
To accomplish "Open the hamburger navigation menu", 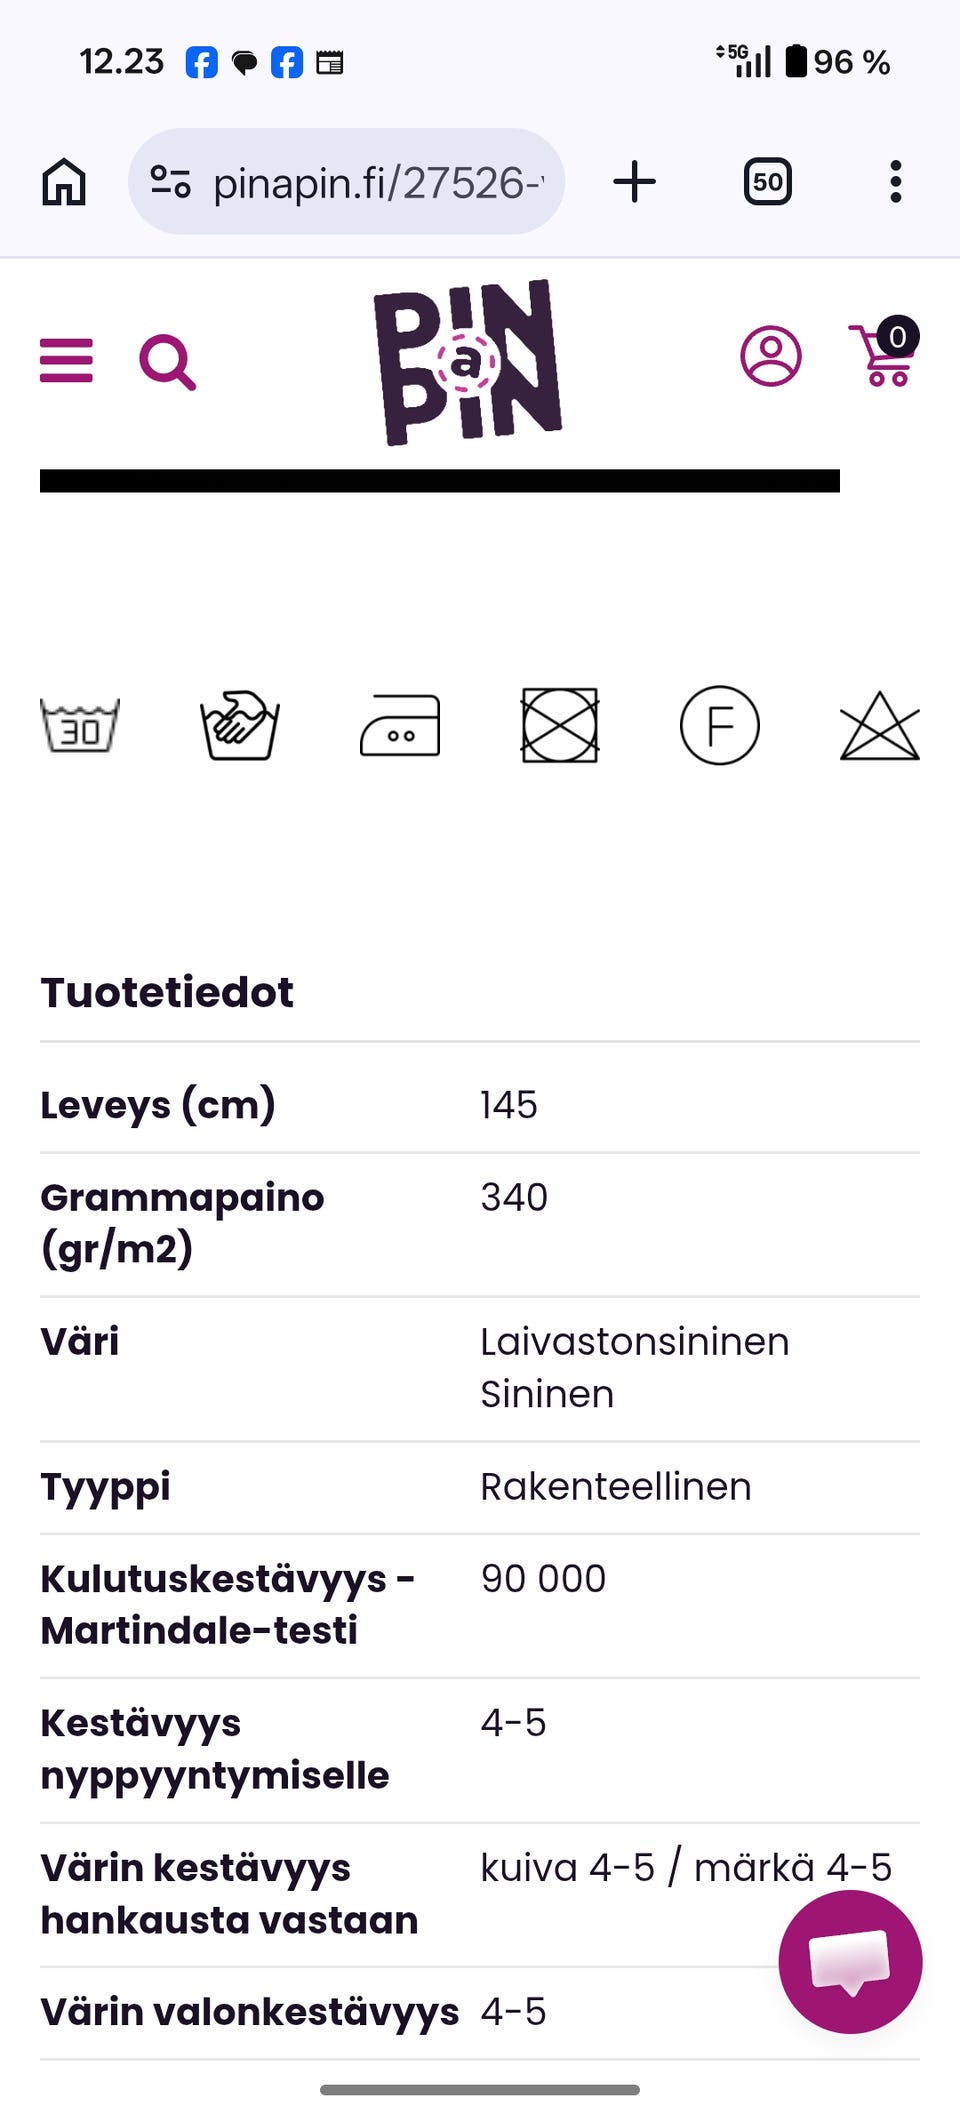I will pos(66,360).
